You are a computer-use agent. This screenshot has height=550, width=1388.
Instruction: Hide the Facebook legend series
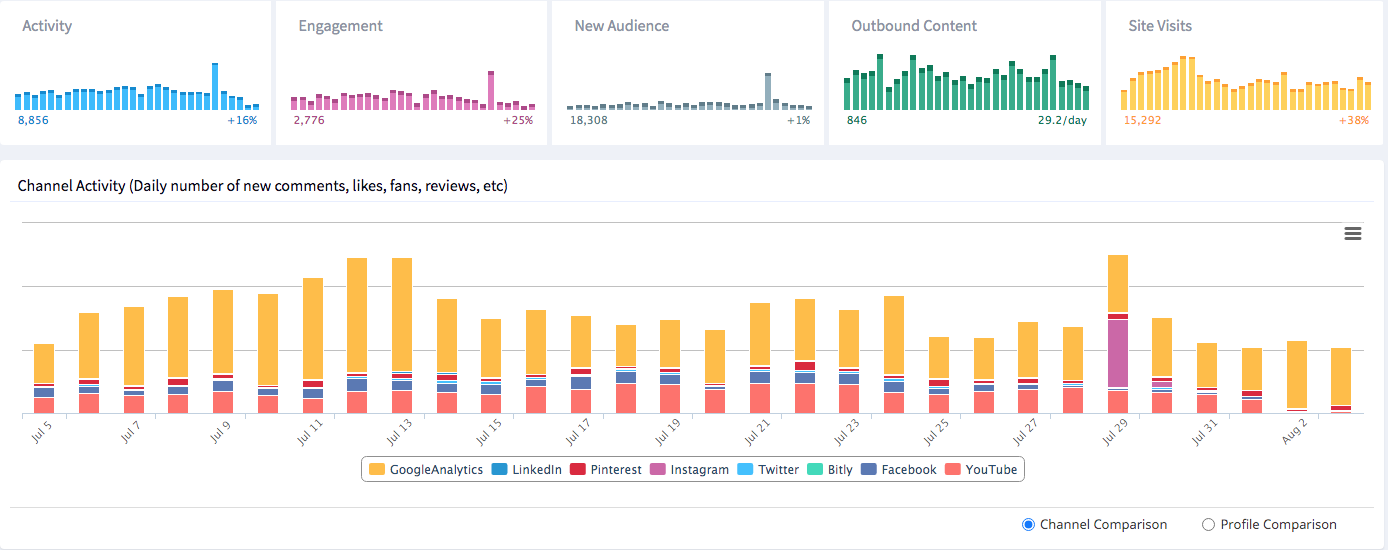point(898,470)
